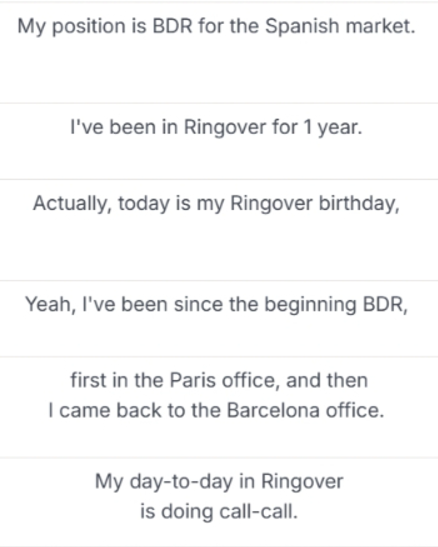Click the 'My day-to-day in Ringover' subtitle row
The image size is (438, 547).
[x=219, y=502]
